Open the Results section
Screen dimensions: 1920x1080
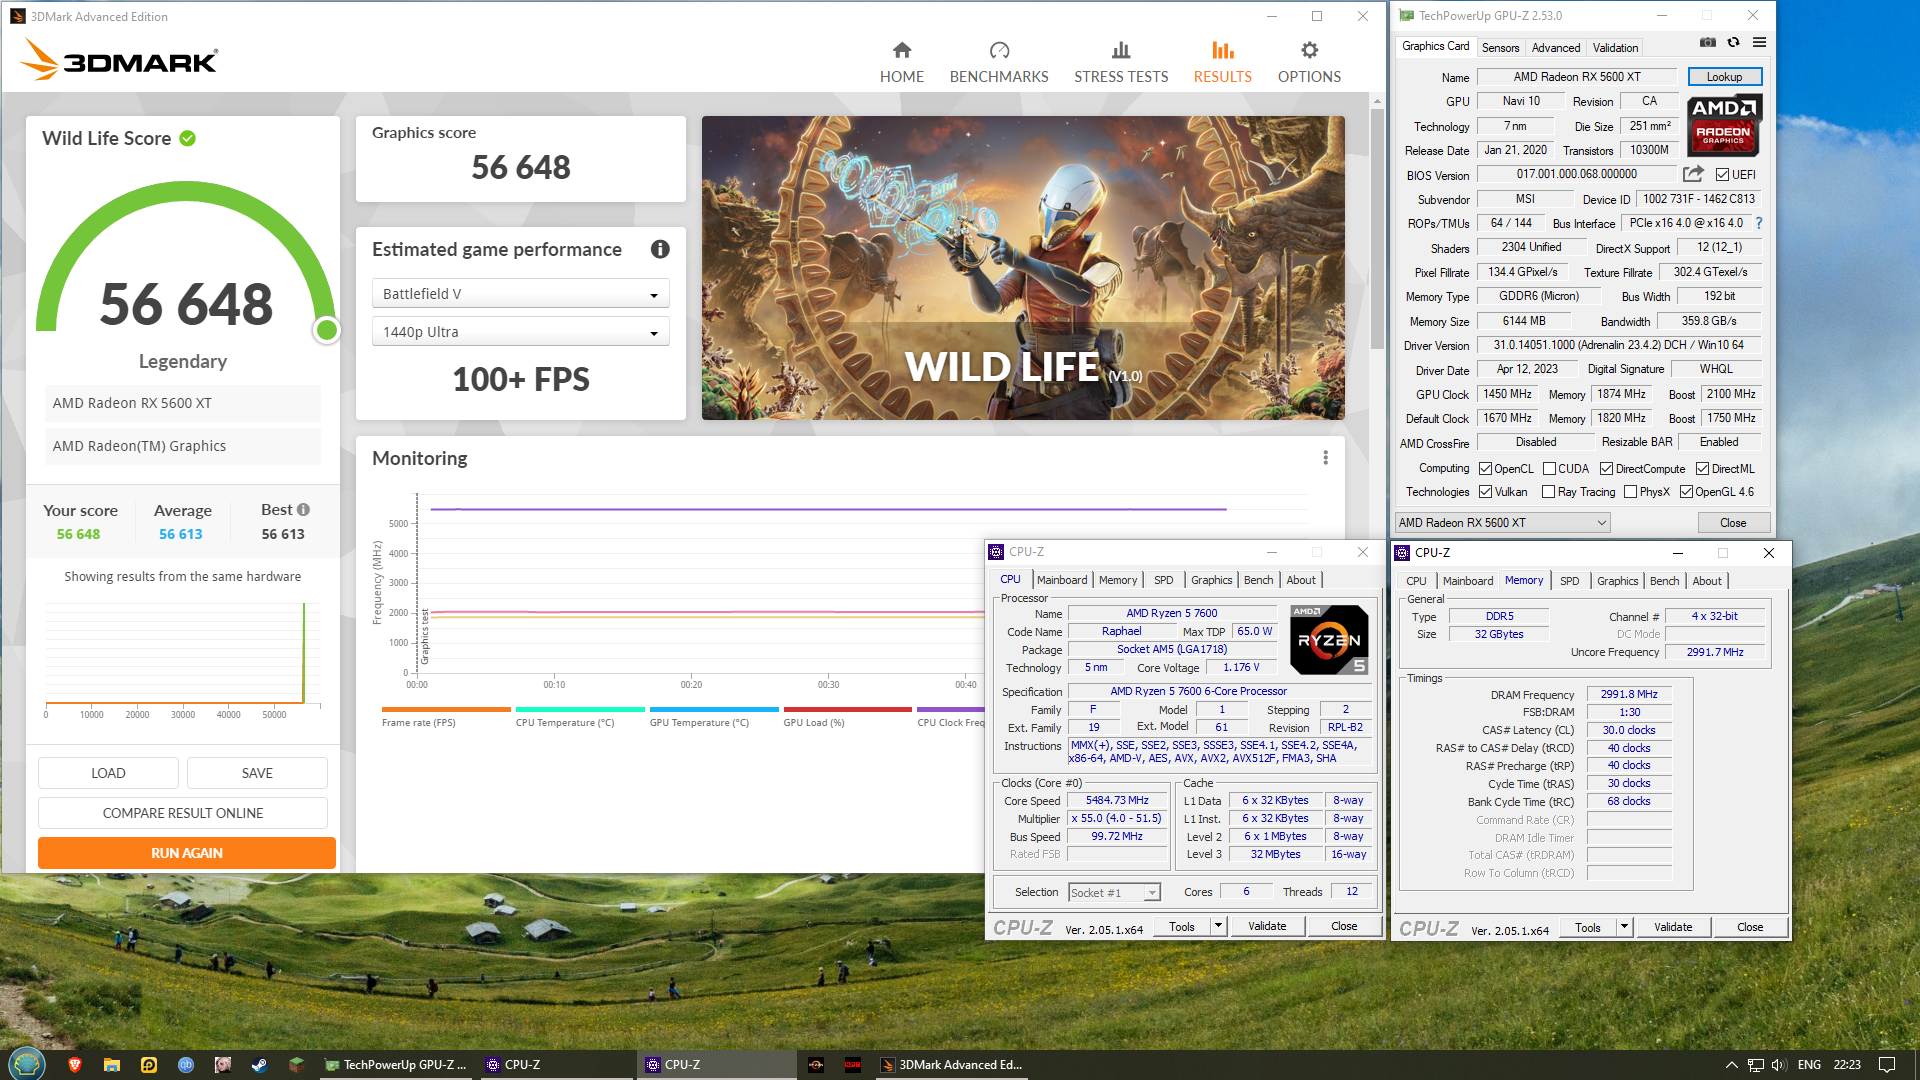1222,62
